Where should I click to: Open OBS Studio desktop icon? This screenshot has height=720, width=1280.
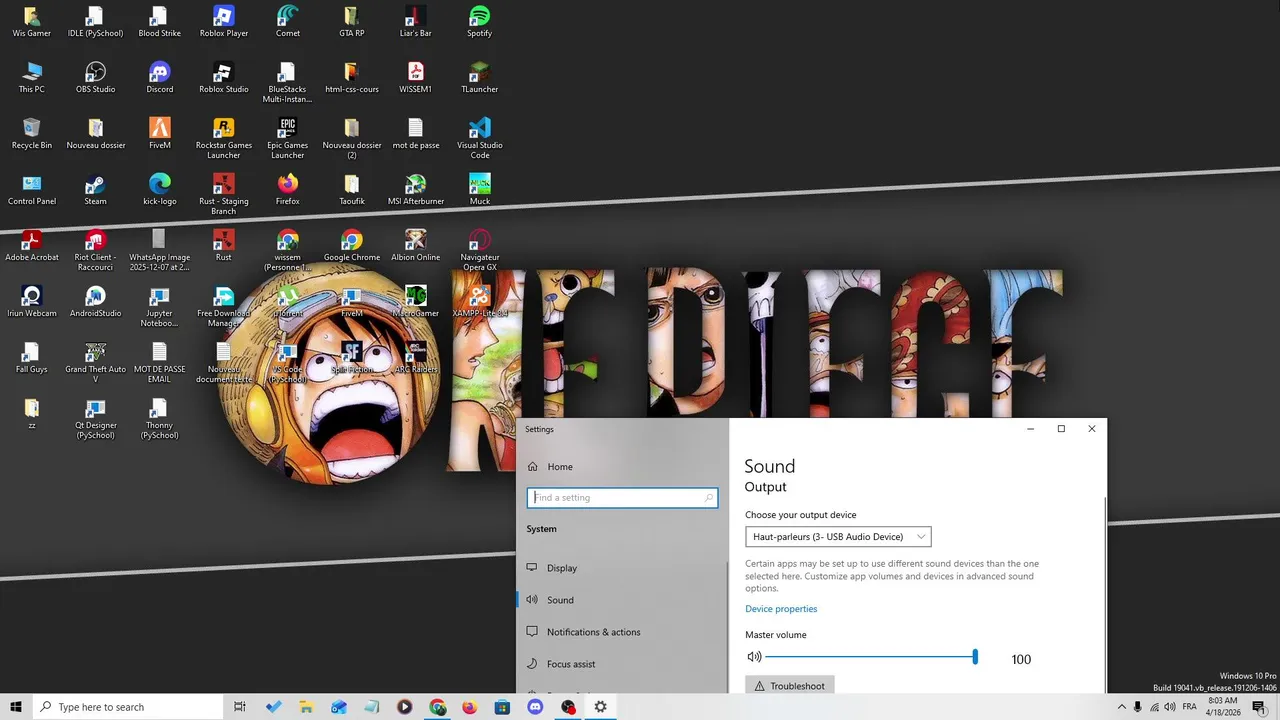[95, 78]
